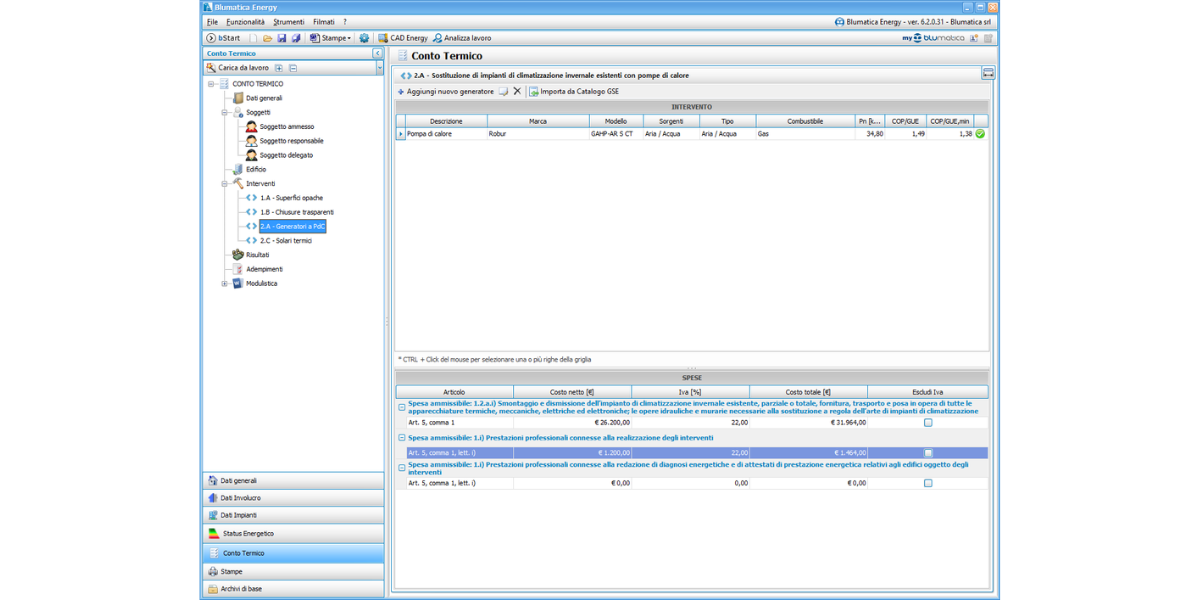
Task: Tick Escludi Iva for the € 1.200,00 row
Action: coord(928,453)
